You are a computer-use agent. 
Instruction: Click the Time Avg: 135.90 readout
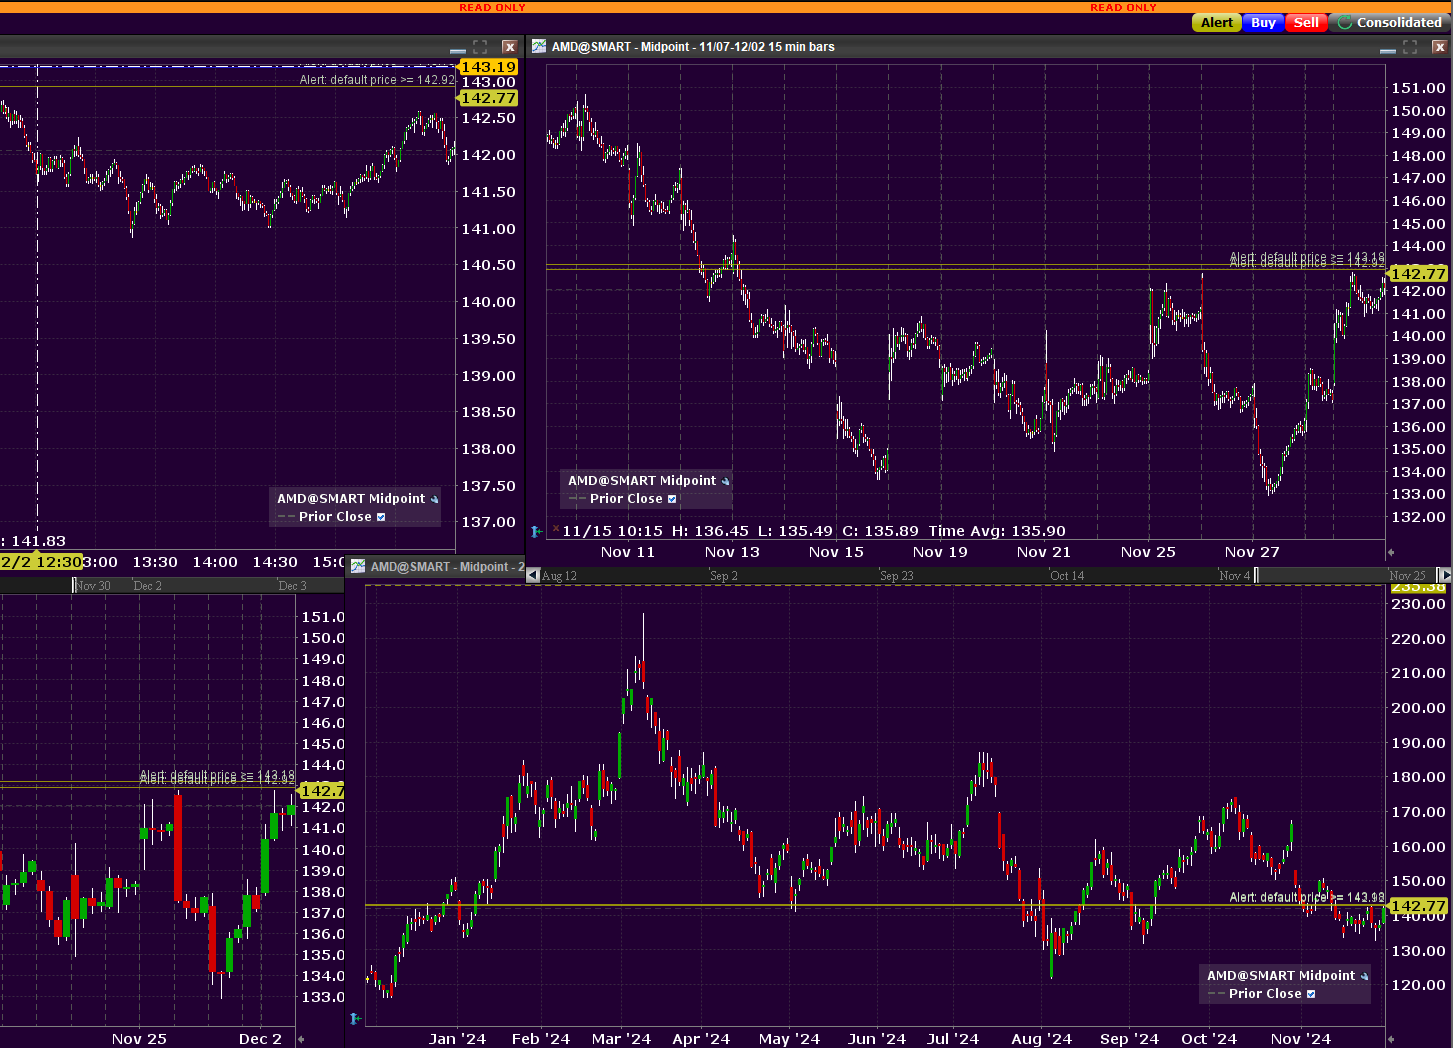[997, 531]
